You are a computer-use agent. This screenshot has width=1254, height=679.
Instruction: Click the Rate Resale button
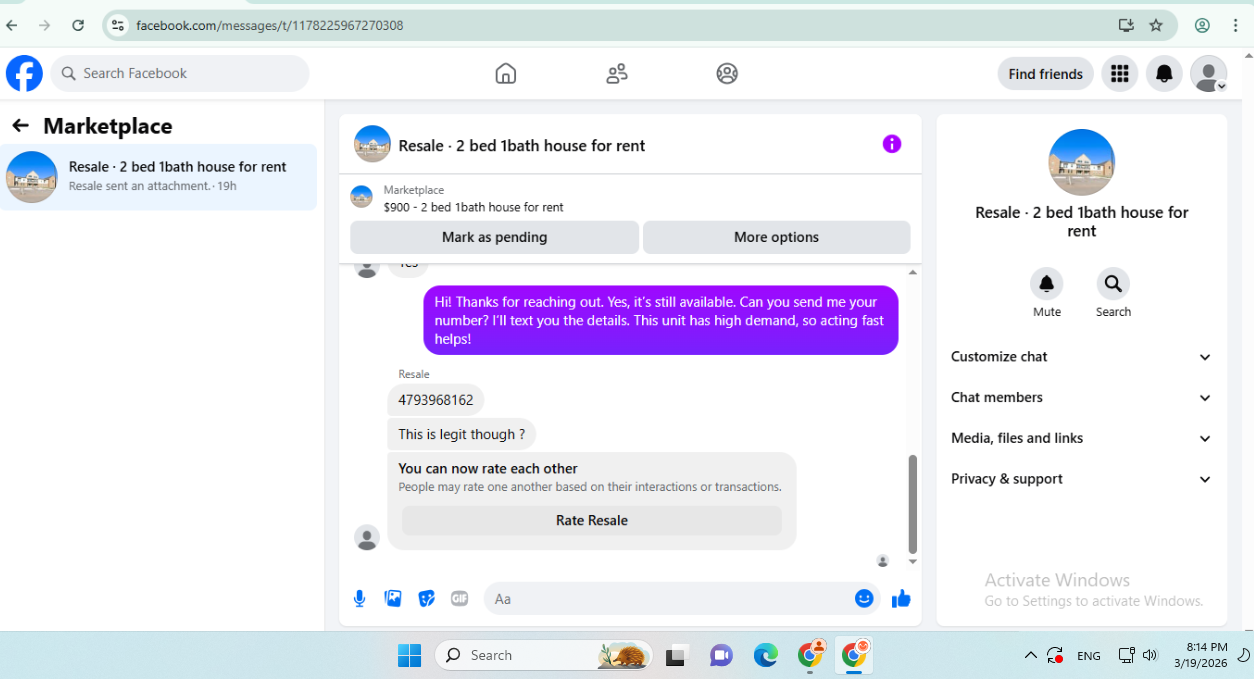tap(592, 520)
